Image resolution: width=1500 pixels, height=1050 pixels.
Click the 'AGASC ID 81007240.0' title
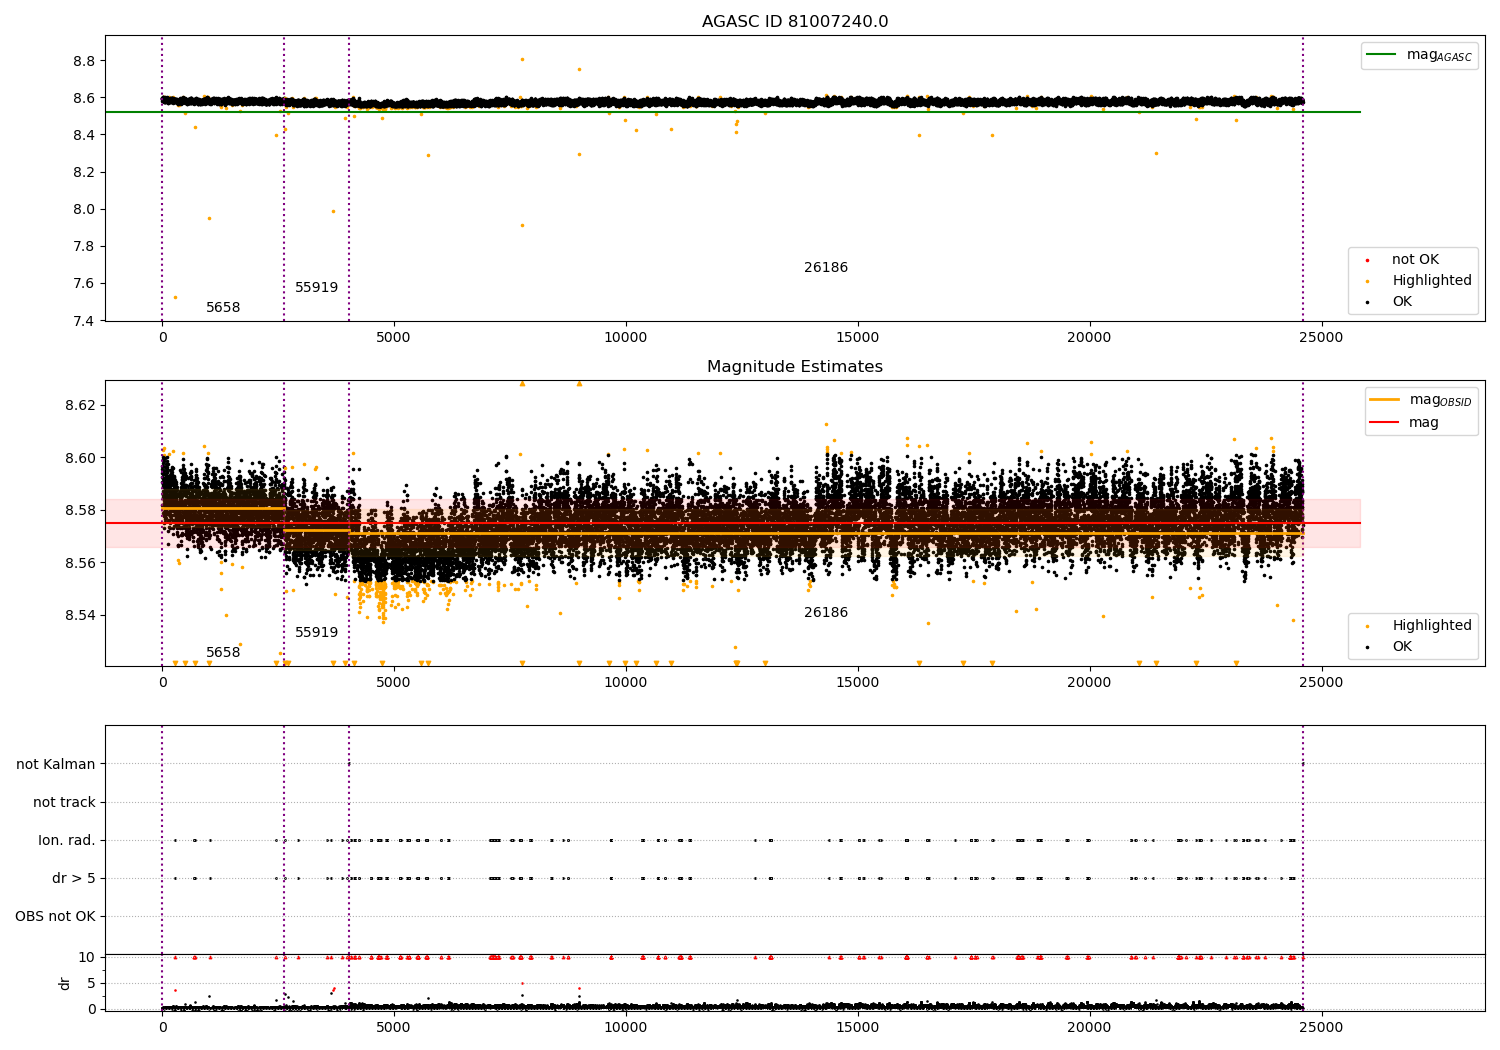795,22
